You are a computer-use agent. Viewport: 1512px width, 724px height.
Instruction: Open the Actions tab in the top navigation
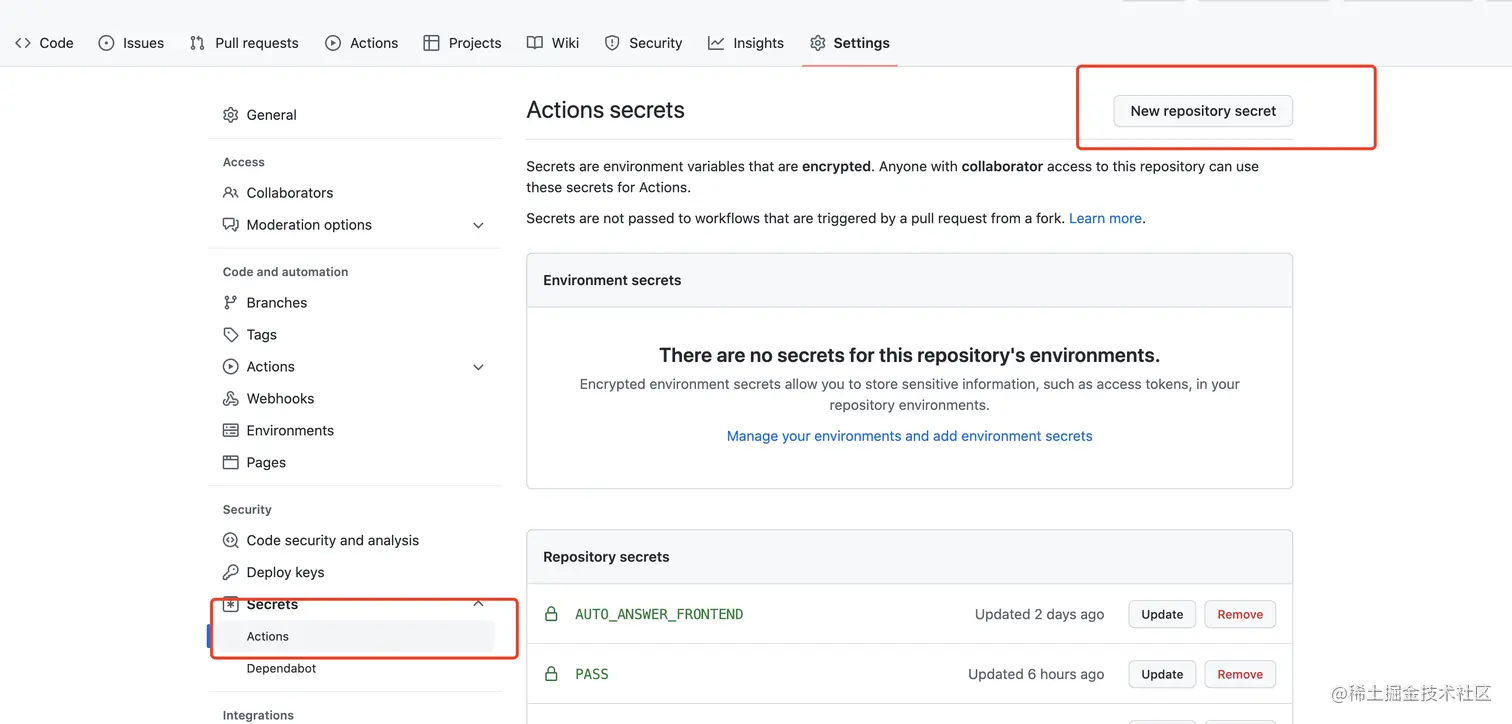361,43
